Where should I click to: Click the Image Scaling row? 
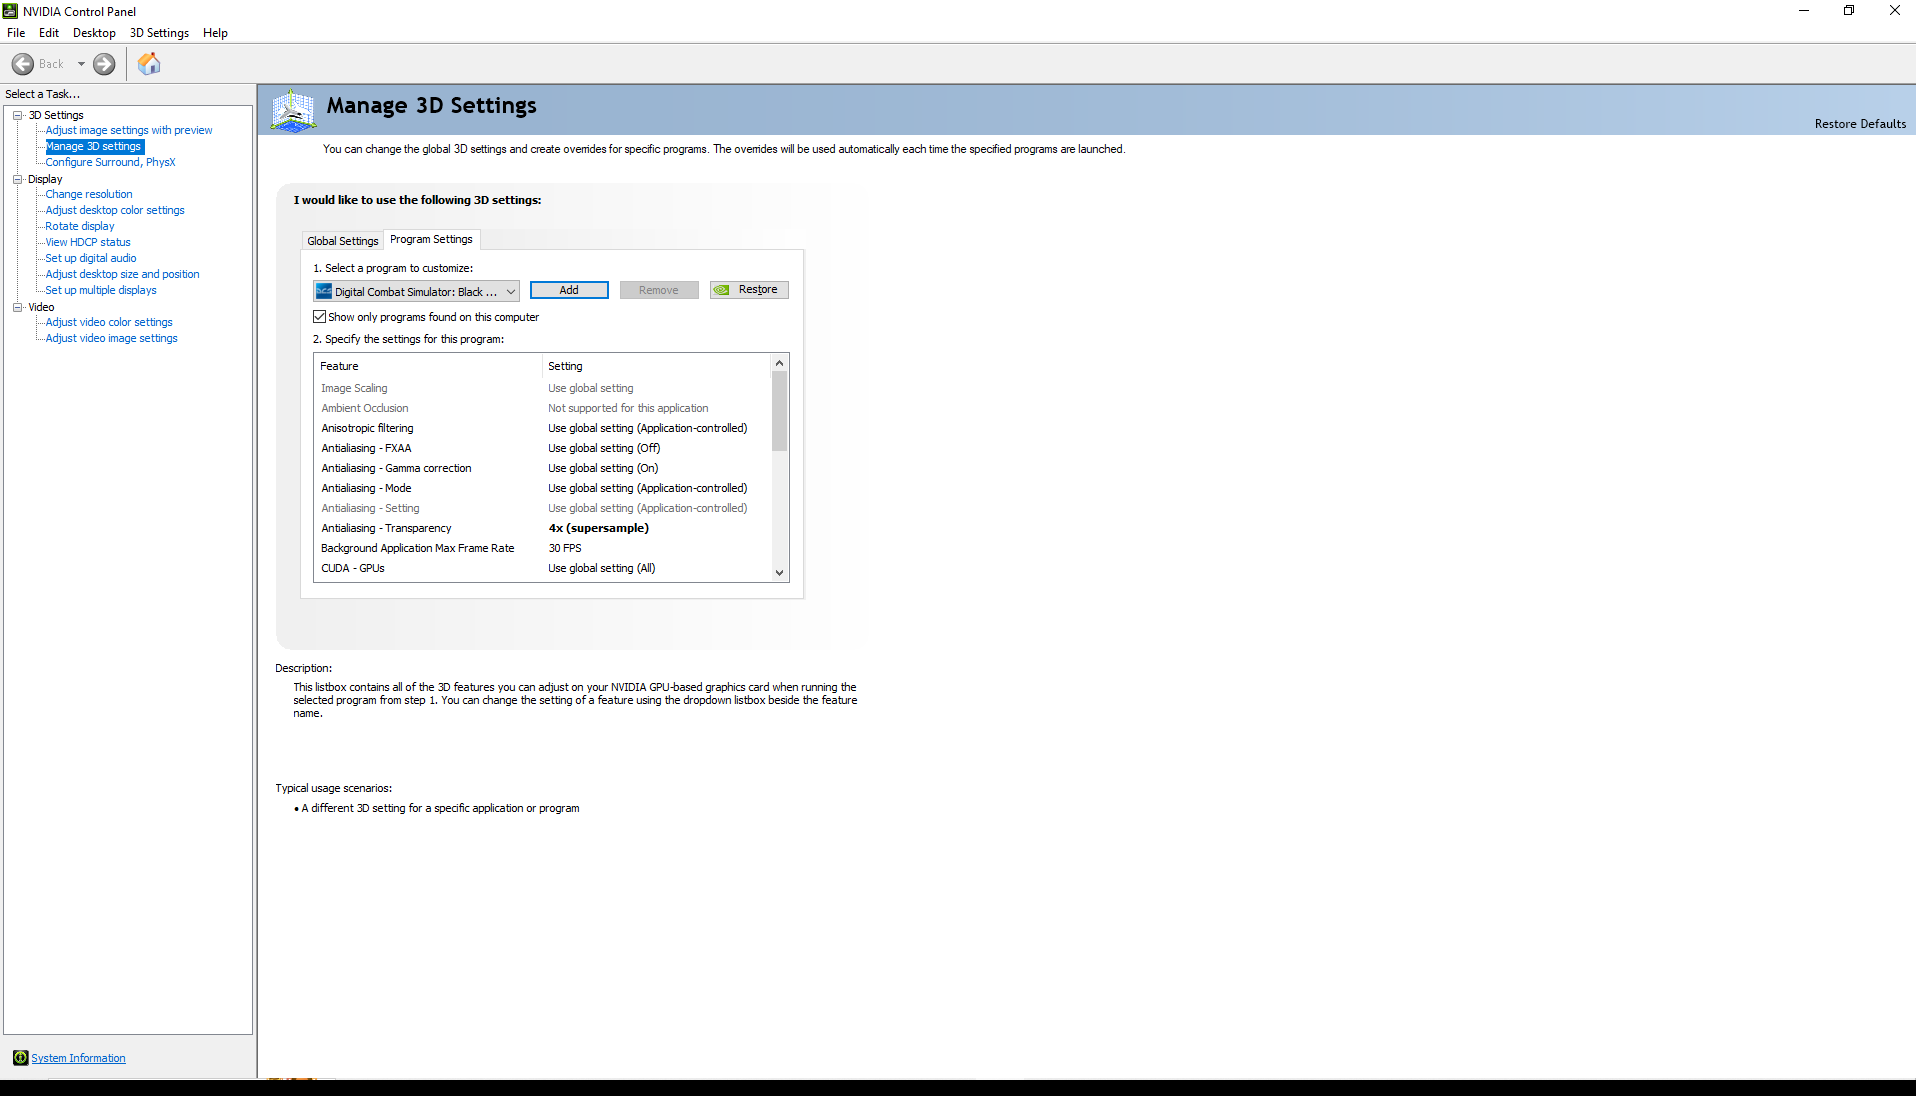coord(543,388)
